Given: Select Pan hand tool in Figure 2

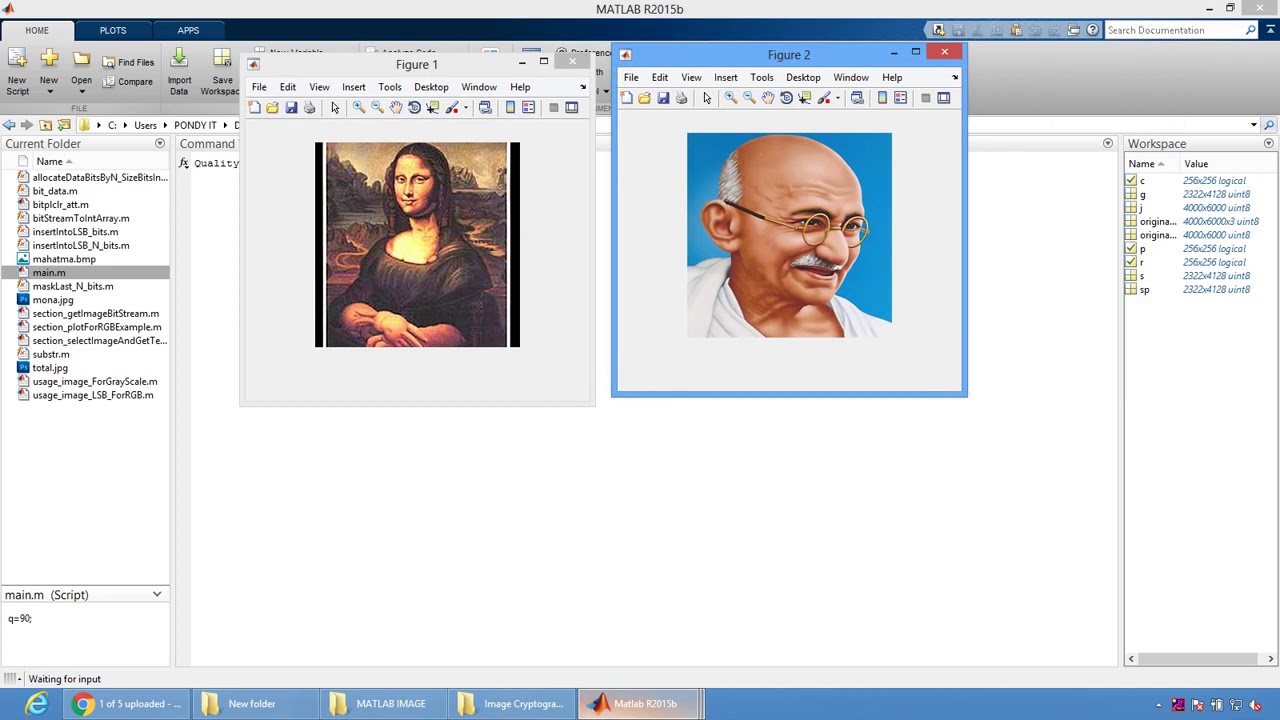Looking at the screenshot, I should coord(768,98).
